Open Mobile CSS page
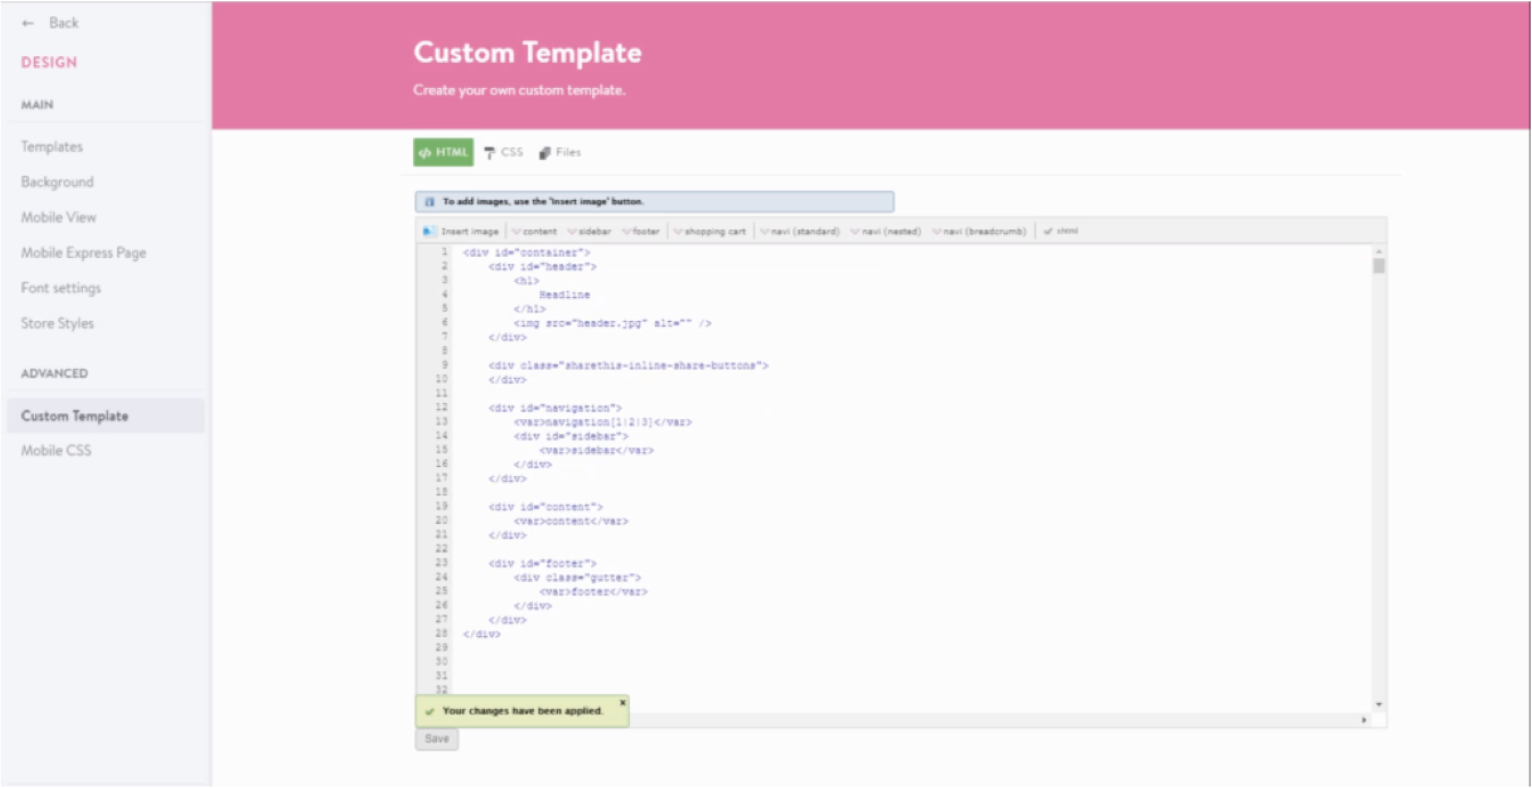The height and width of the screenshot is (788, 1532). coord(56,451)
